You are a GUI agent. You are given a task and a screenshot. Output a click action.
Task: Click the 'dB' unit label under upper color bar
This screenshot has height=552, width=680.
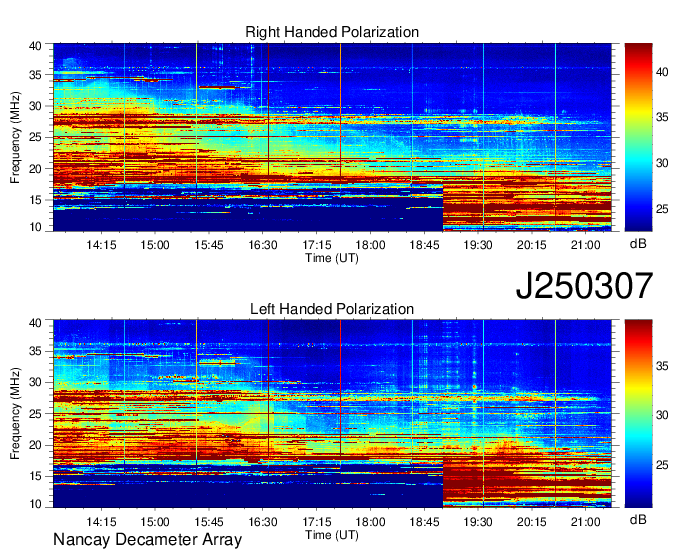pos(638,244)
